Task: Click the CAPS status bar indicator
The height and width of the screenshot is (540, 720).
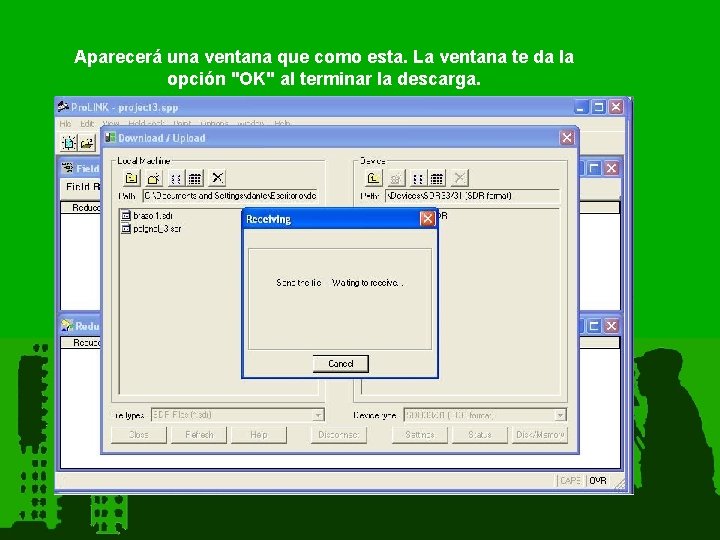Action: point(571,480)
